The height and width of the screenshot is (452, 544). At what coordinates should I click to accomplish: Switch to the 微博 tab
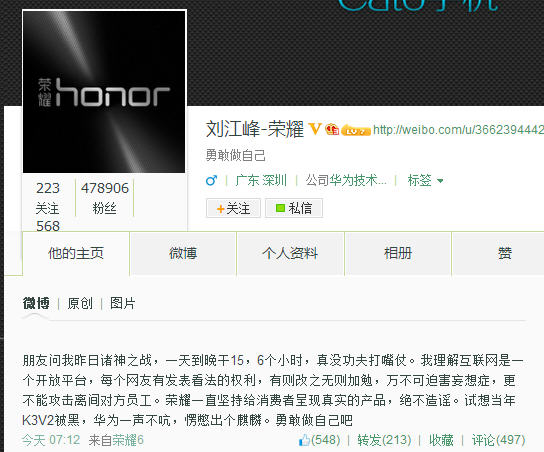point(183,253)
